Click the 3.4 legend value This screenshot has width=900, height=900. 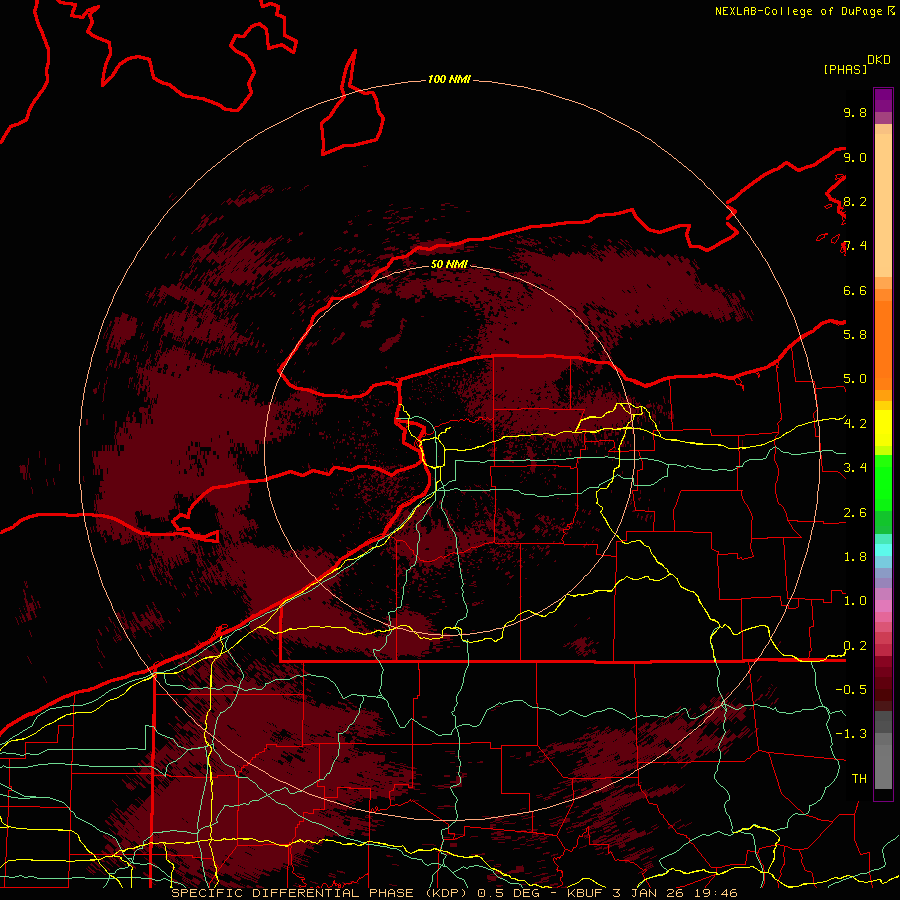click(855, 468)
